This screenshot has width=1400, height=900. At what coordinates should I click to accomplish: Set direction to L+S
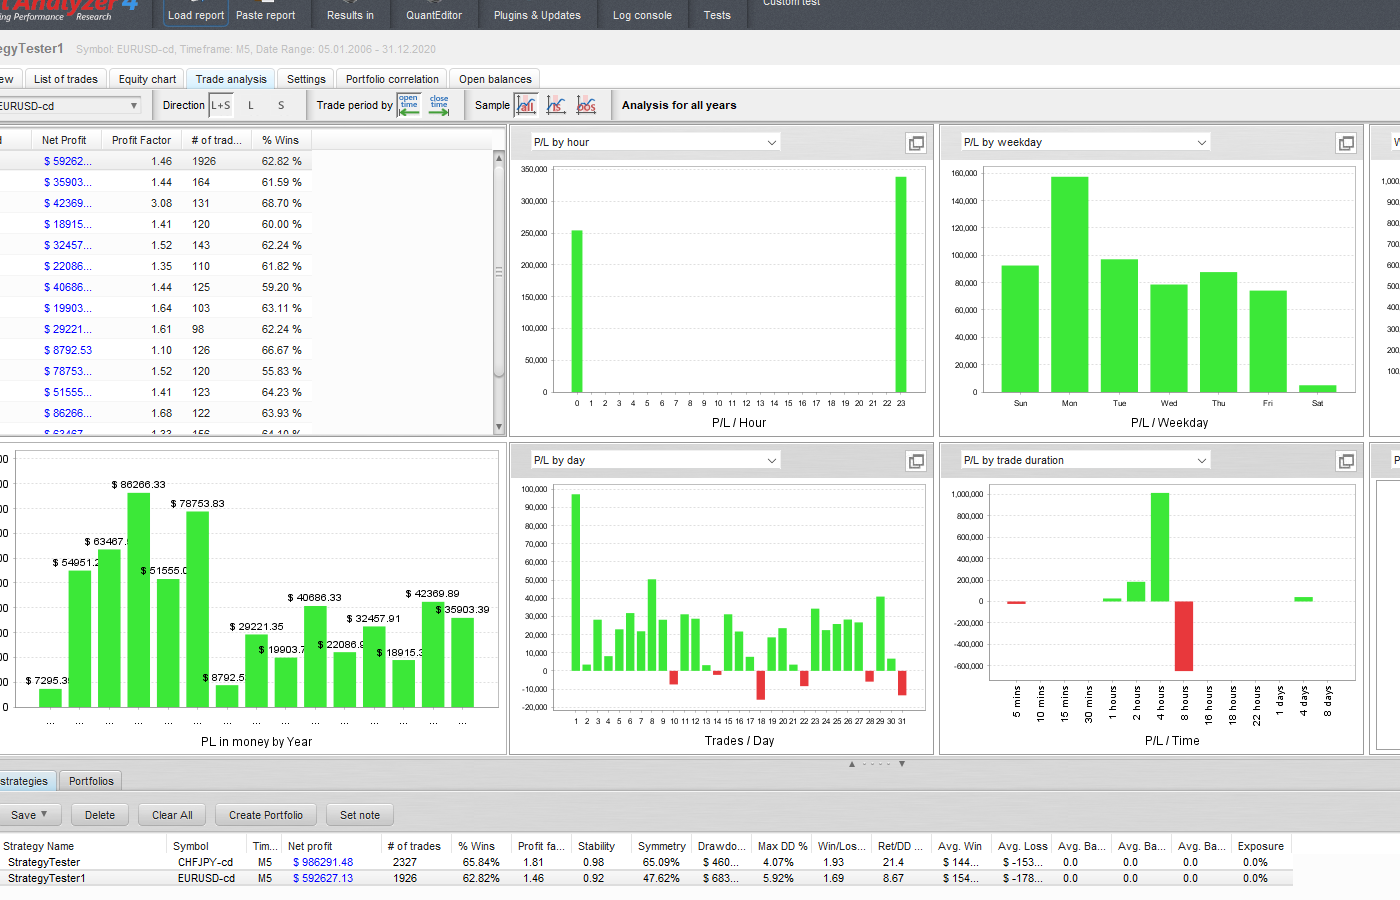(221, 105)
